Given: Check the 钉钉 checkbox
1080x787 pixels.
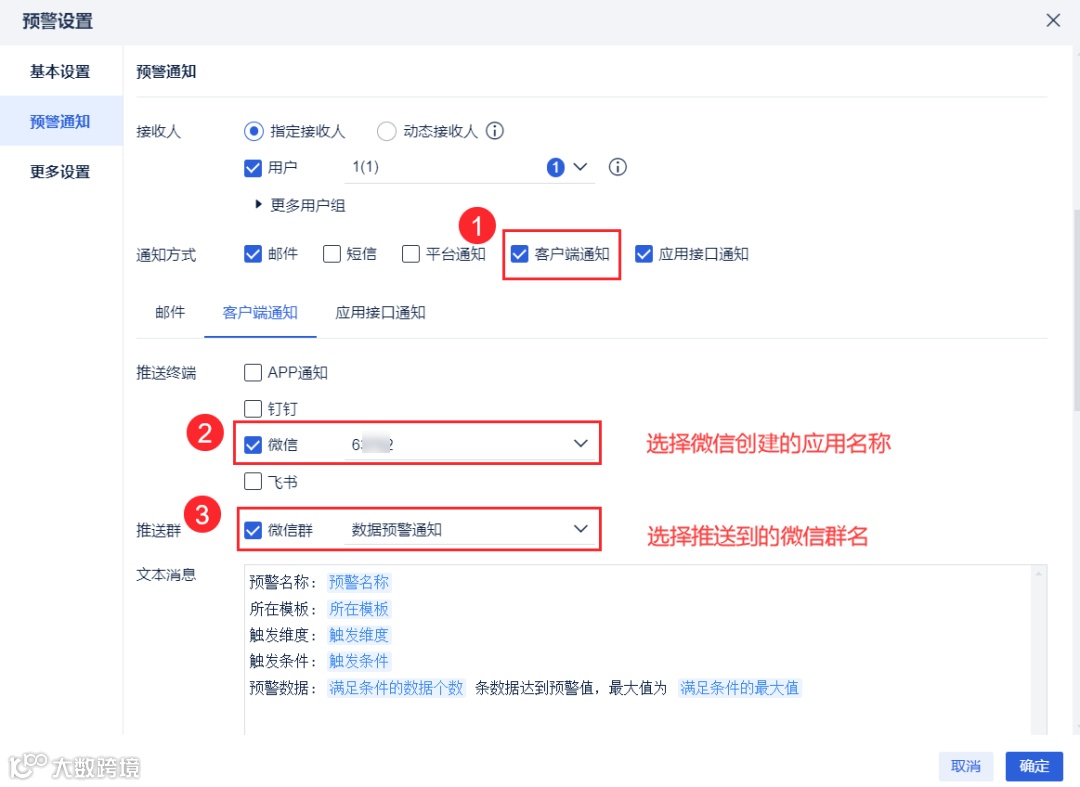Looking at the screenshot, I should coord(253,409).
